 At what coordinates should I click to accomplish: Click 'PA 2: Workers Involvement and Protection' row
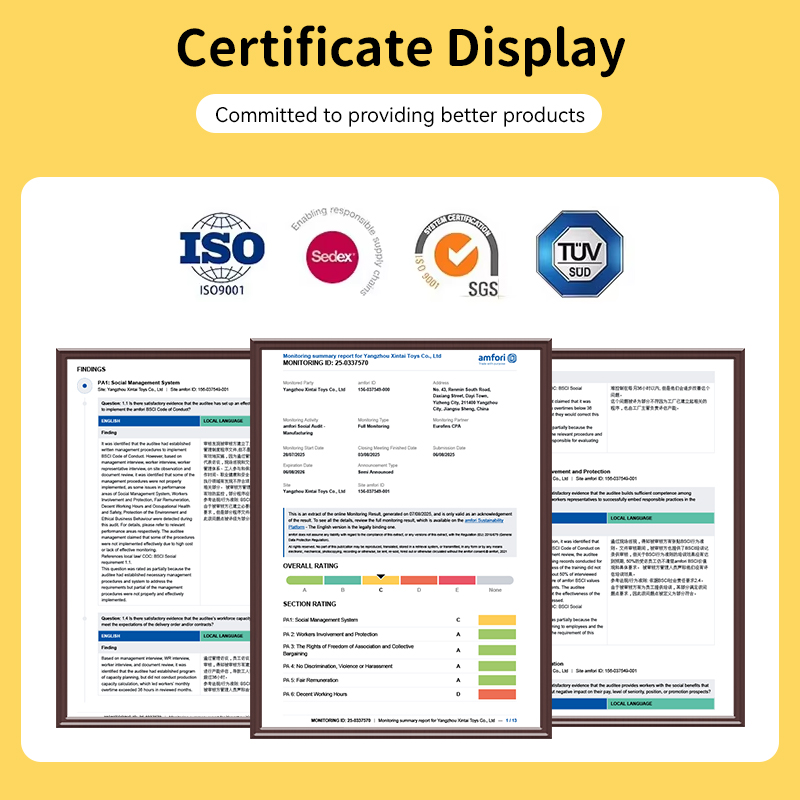pos(399,634)
